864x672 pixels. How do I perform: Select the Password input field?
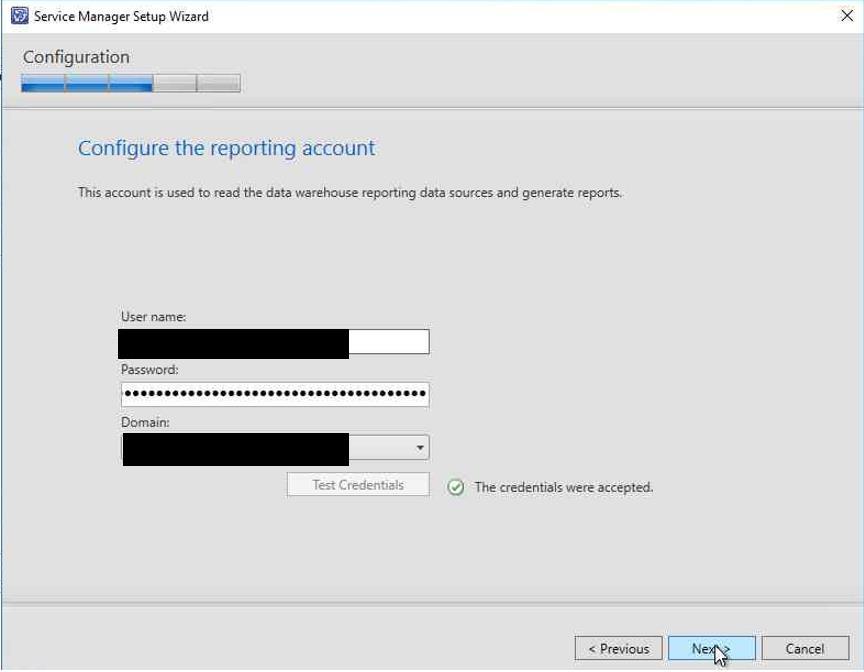pos(274,394)
